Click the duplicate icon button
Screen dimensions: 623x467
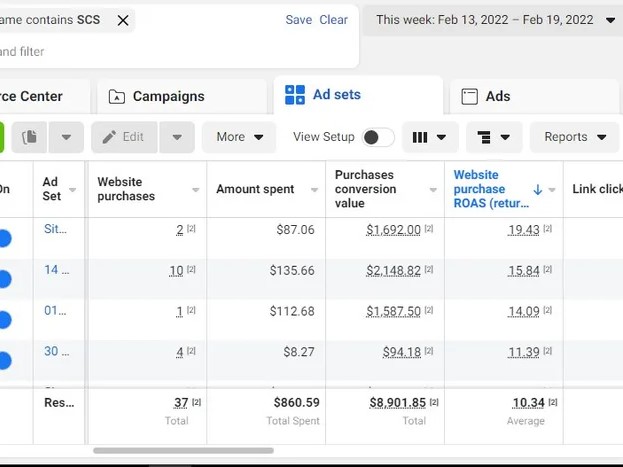[x=29, y=137]
